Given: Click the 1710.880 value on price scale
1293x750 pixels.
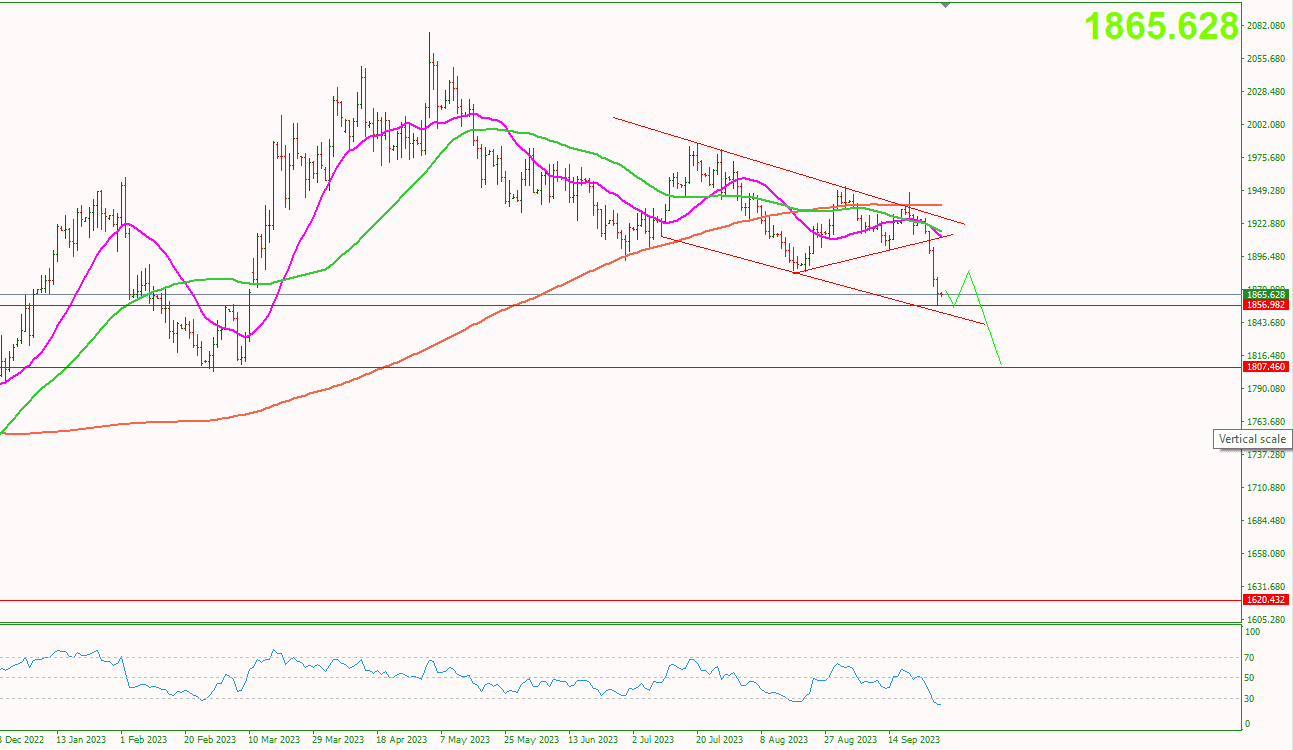Looking at the screenshot, I should tap(1266, 488).
